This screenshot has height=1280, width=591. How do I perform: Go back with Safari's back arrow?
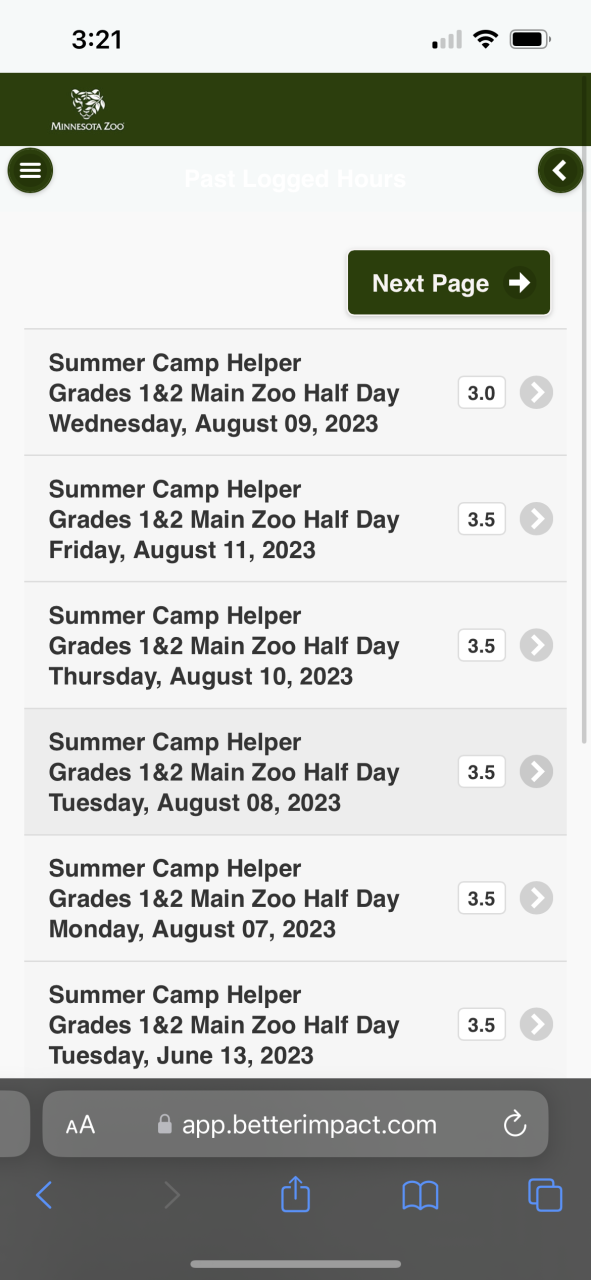pyautogui.click(x=44, y=1195)
